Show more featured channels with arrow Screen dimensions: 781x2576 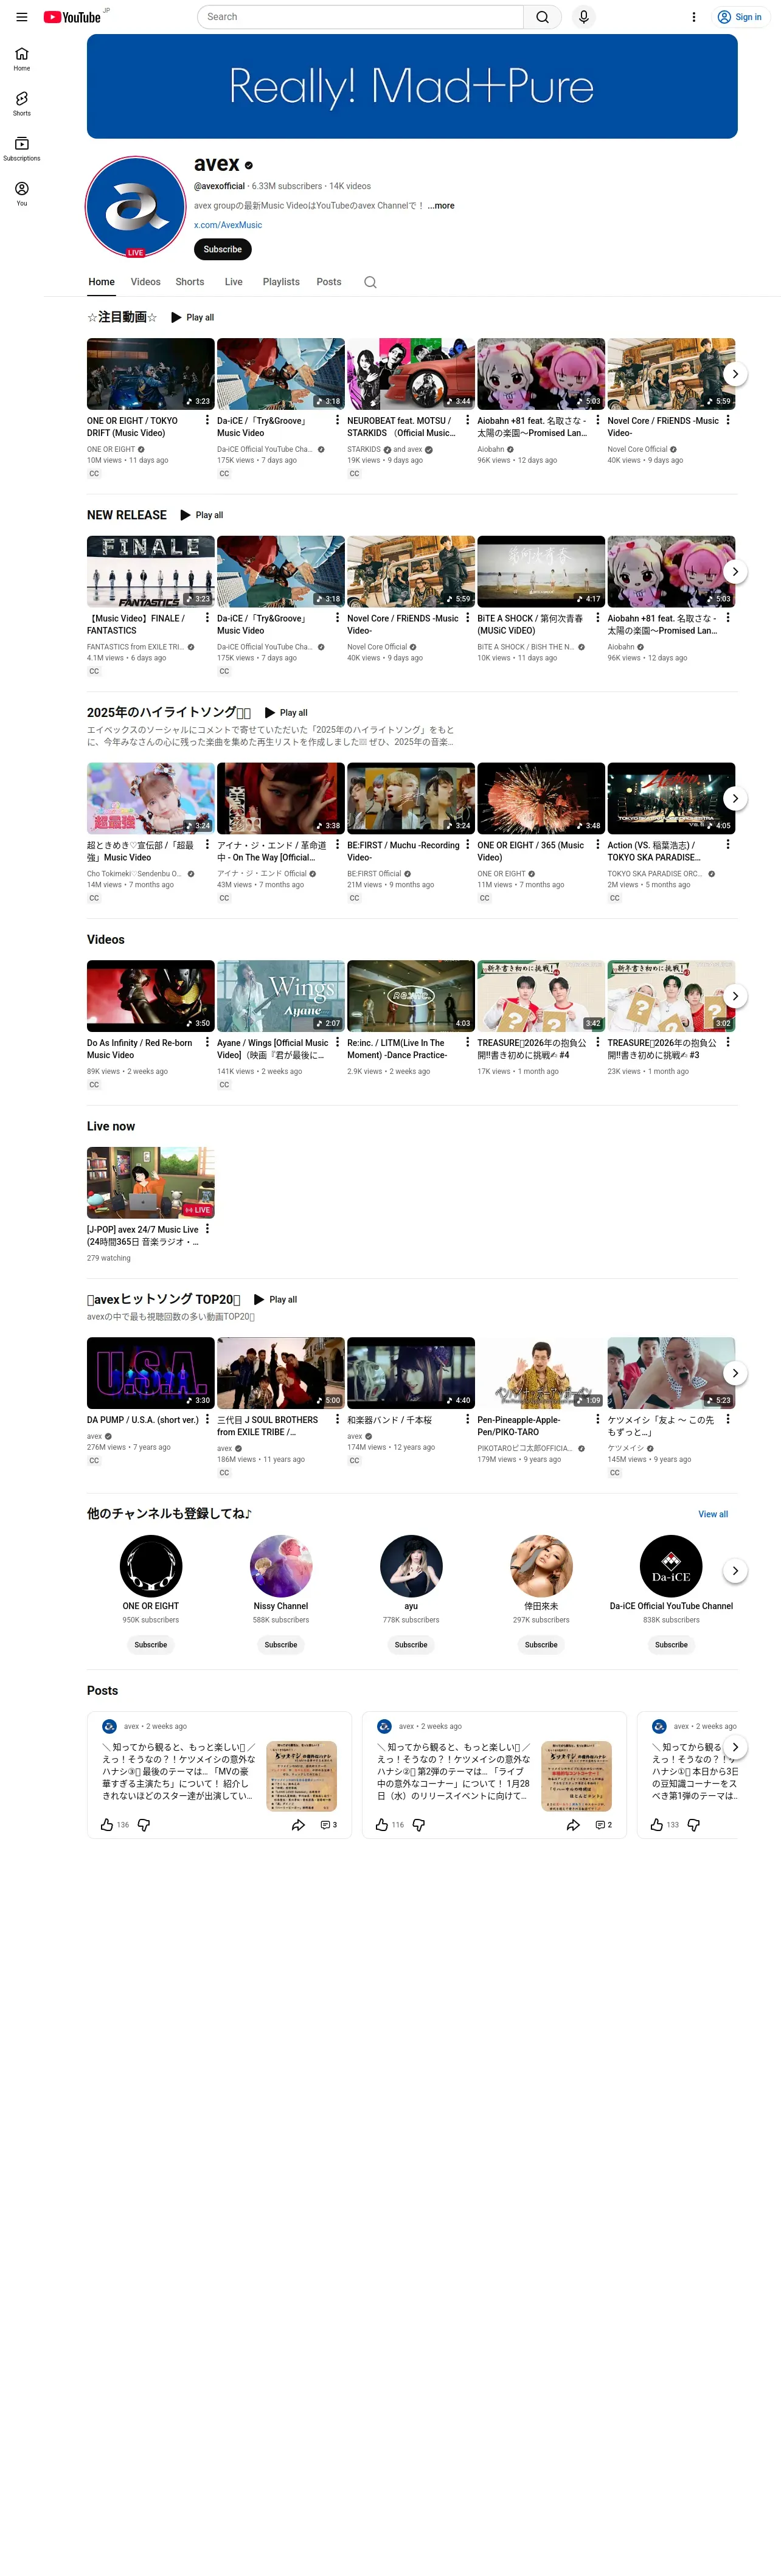(x=735, y=1571)
